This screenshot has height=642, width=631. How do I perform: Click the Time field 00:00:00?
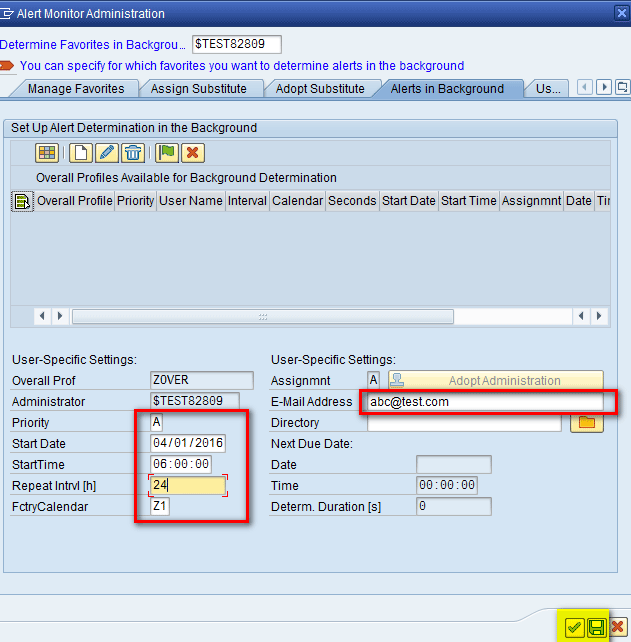tap(447, 486)
